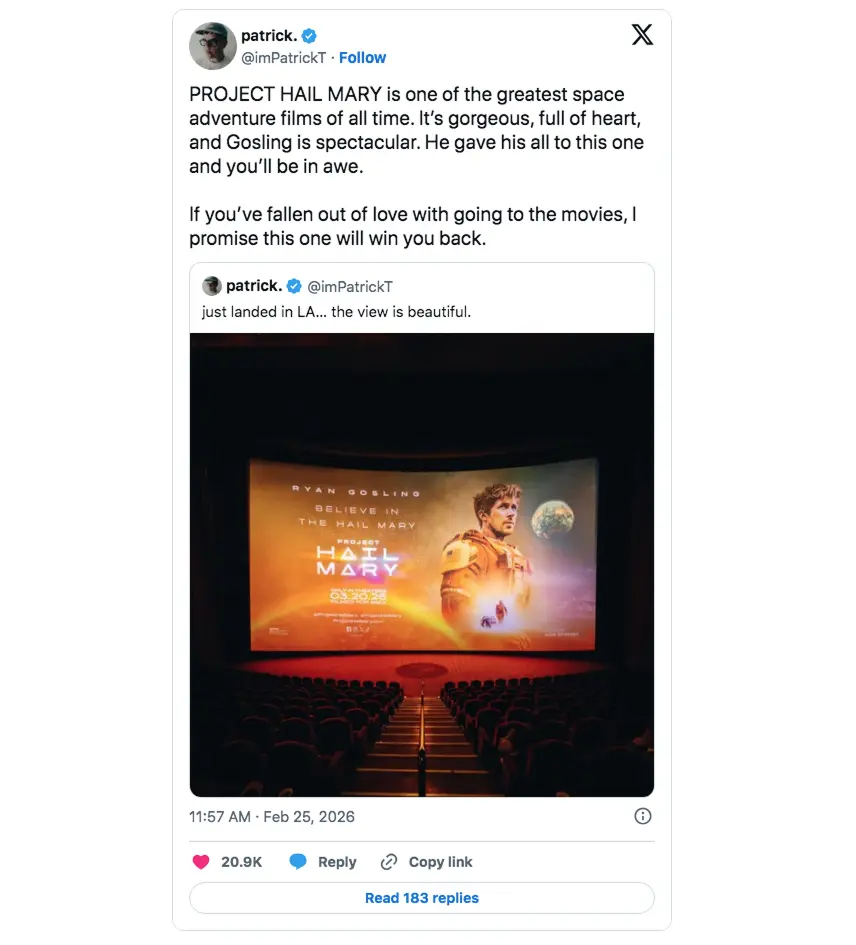Click the copy link chain icon

pyautogui.click(x=389, y=862)
